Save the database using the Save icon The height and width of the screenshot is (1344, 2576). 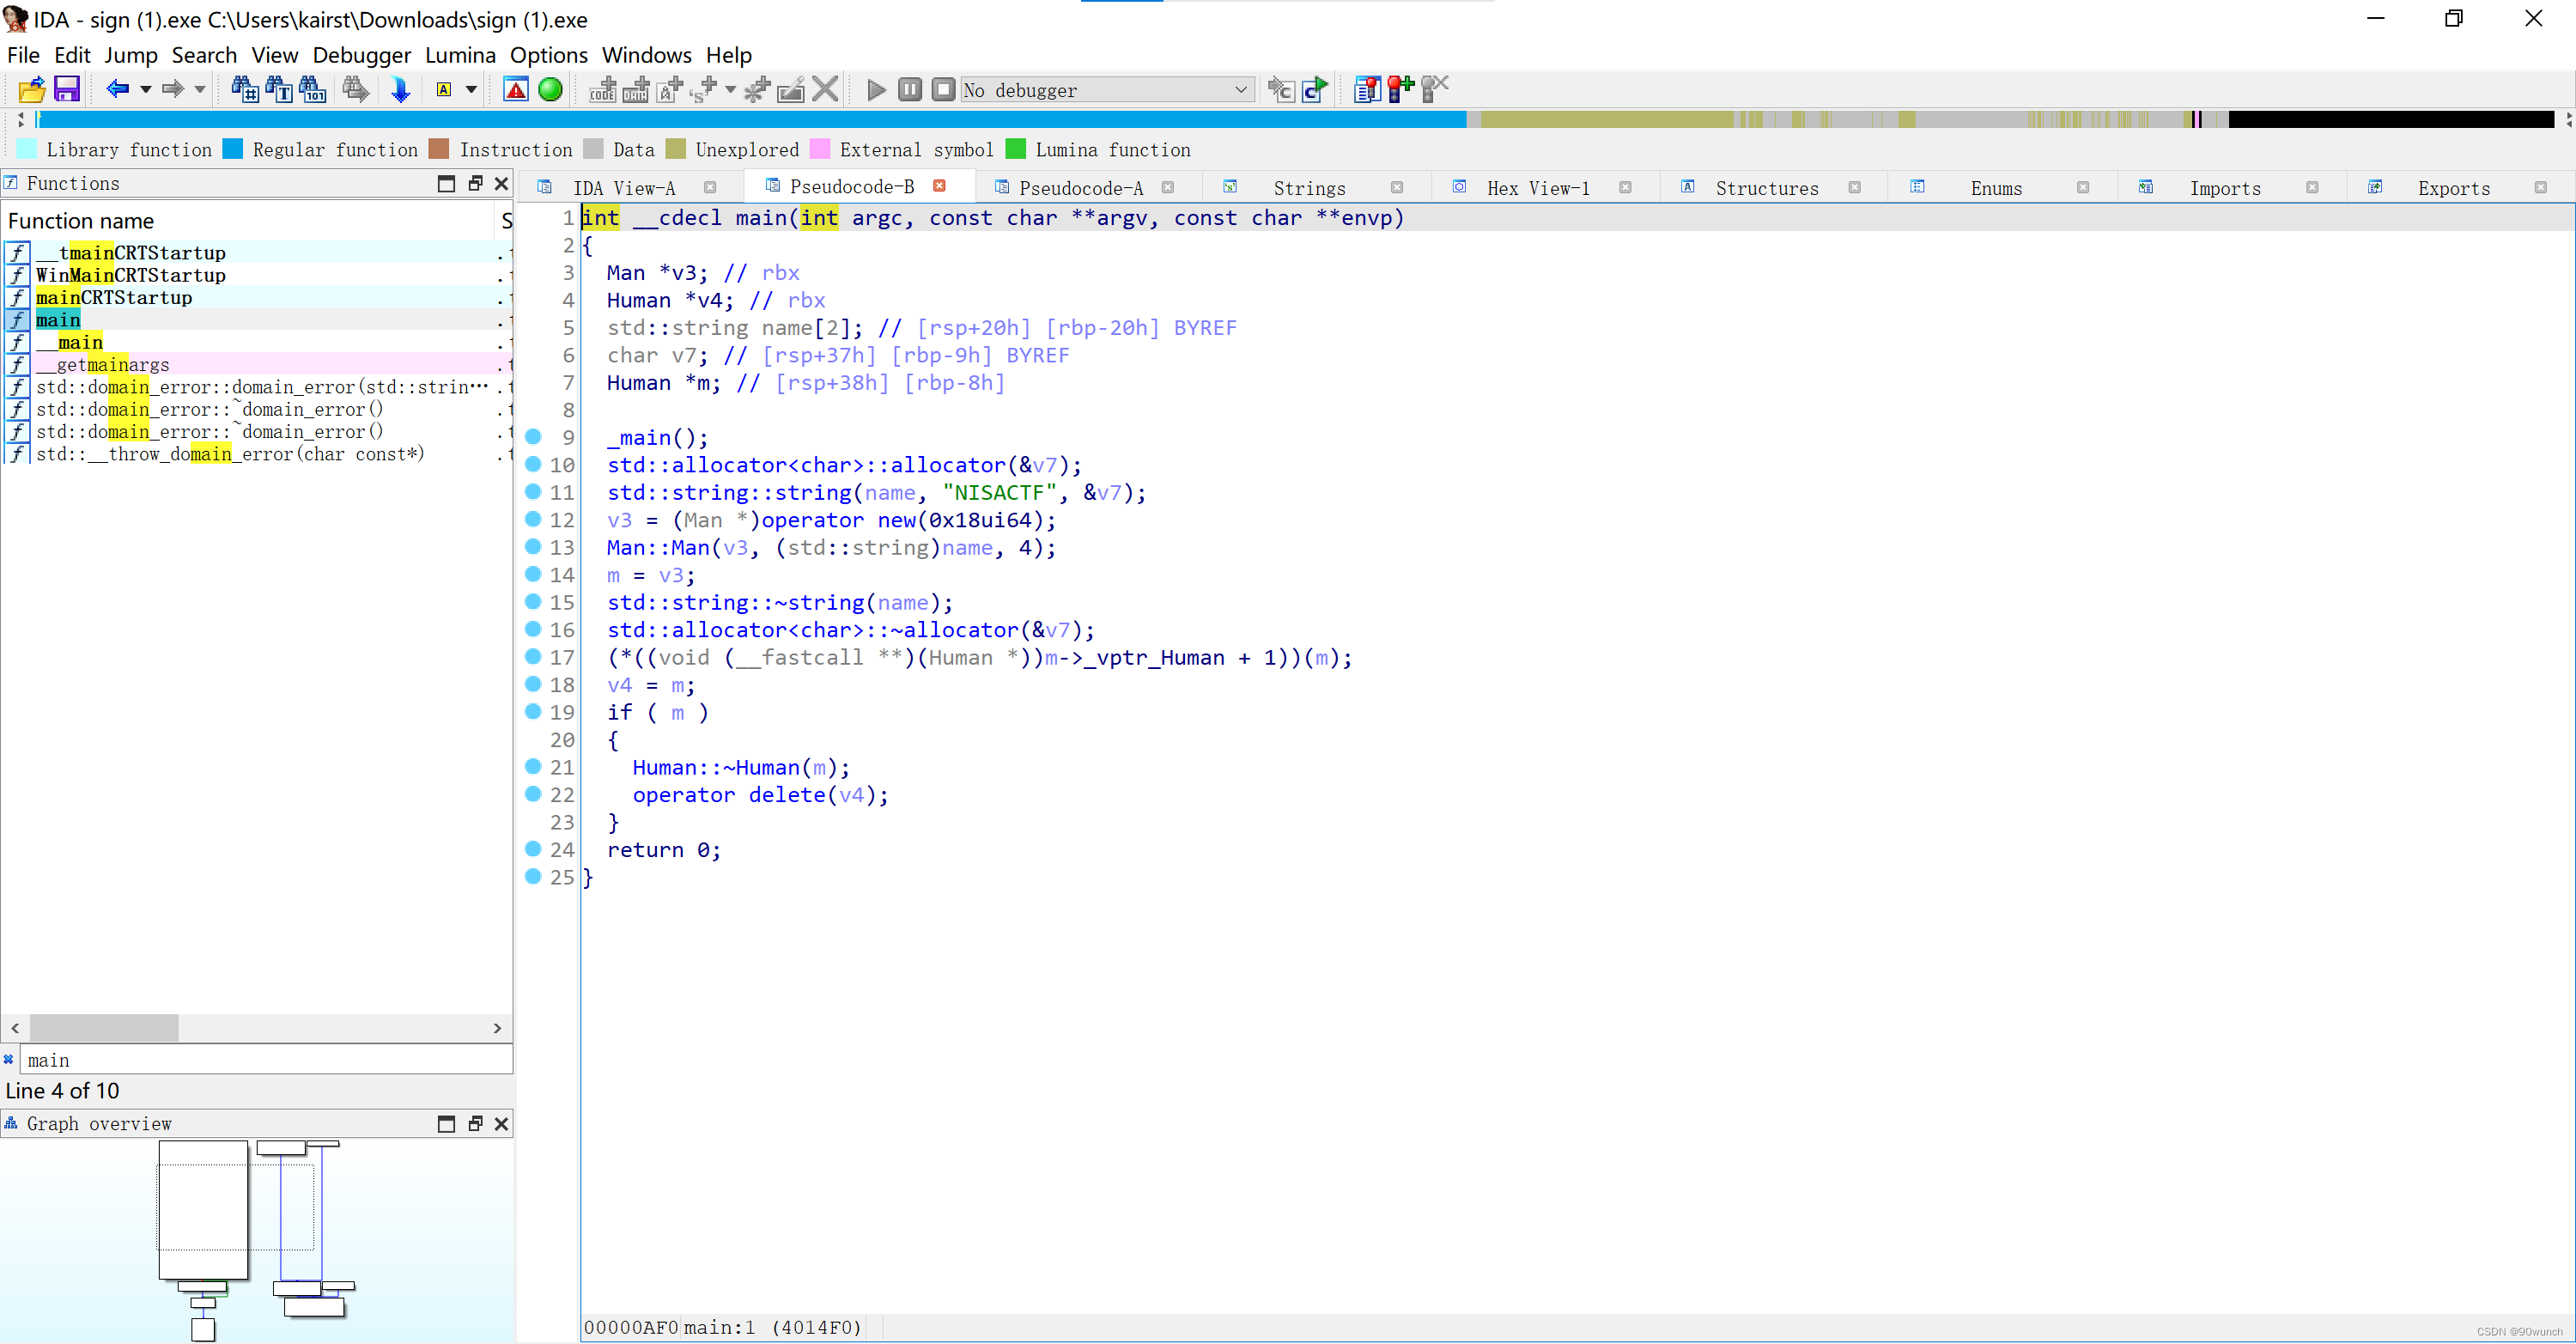pos(66,89)
